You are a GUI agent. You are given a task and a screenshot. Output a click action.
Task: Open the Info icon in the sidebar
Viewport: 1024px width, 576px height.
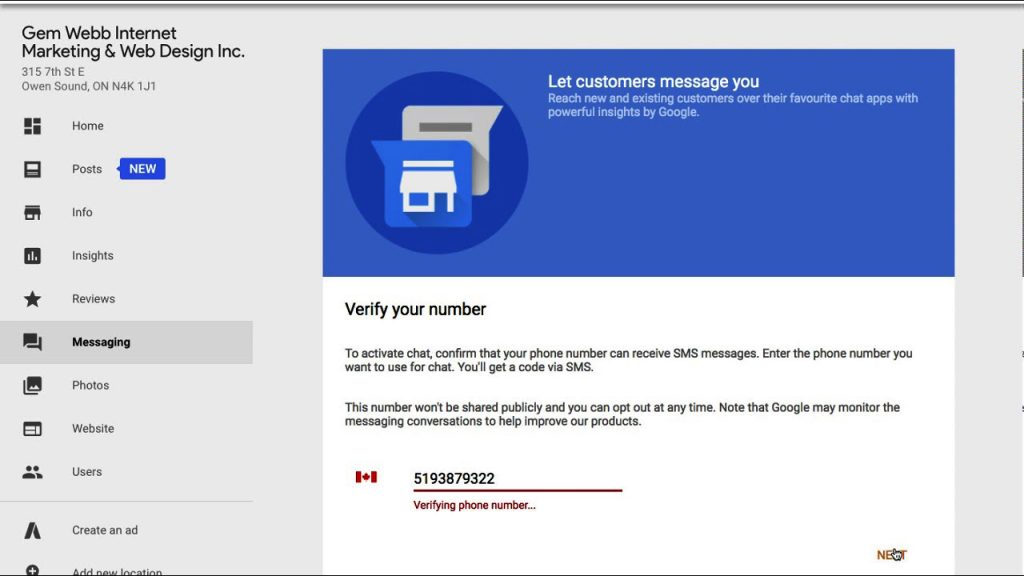pos(31,212)
